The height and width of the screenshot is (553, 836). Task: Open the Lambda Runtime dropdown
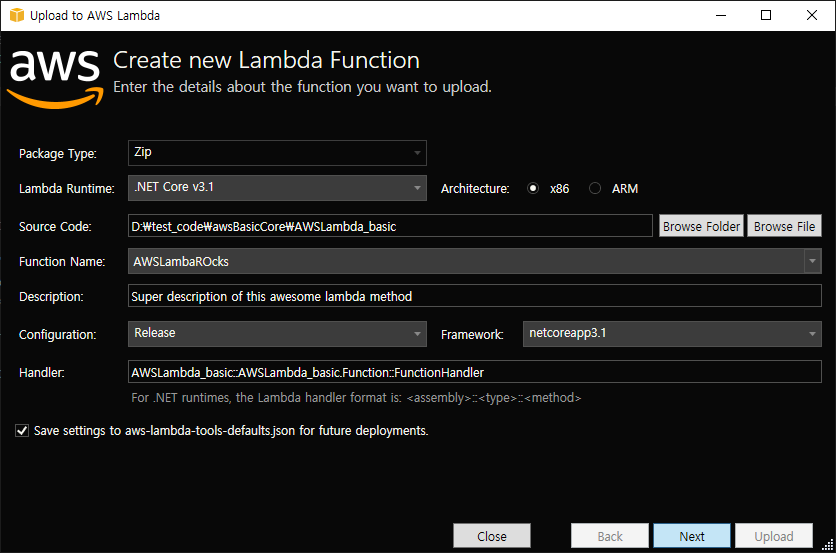[277, 188]
